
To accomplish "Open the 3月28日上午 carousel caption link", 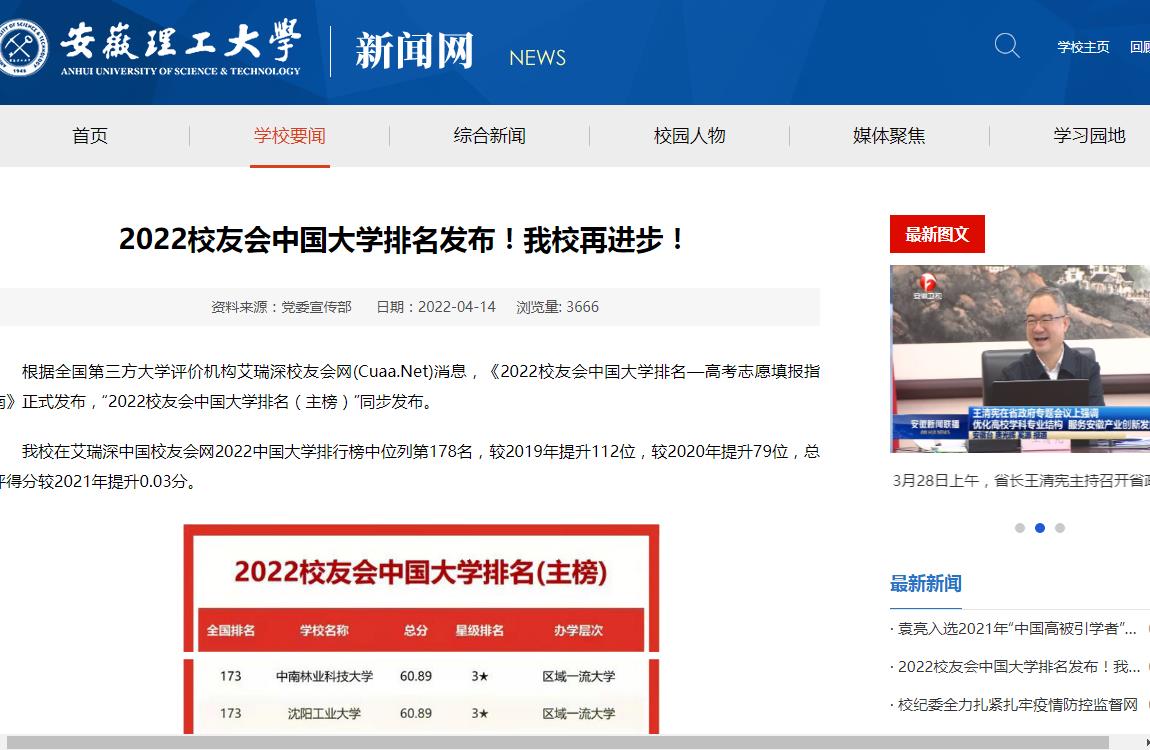I will [x=1020, y=480].
